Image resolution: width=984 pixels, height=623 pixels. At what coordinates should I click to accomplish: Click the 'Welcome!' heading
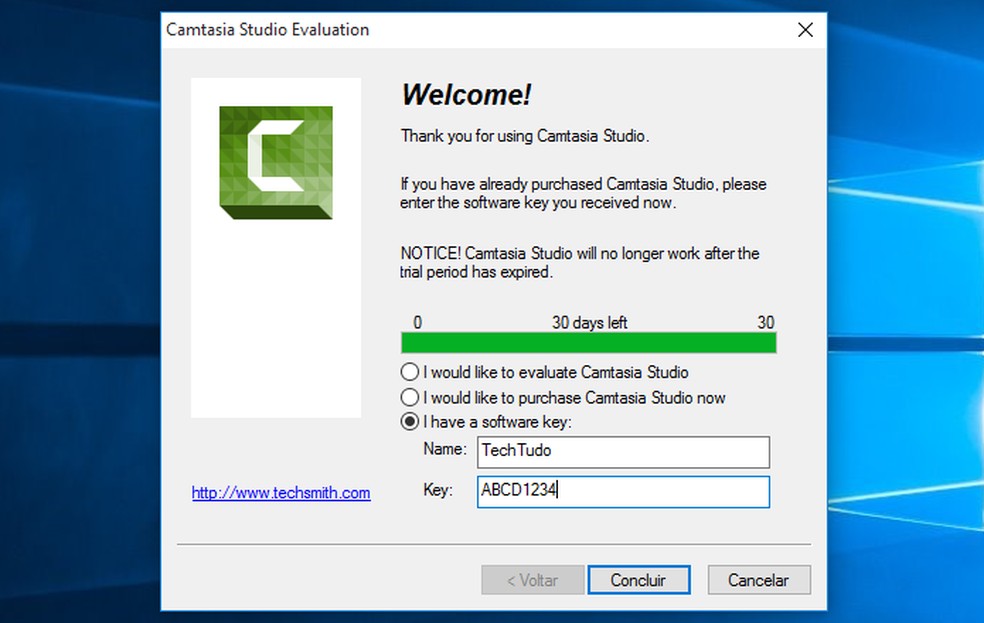(x=466, y=95)
